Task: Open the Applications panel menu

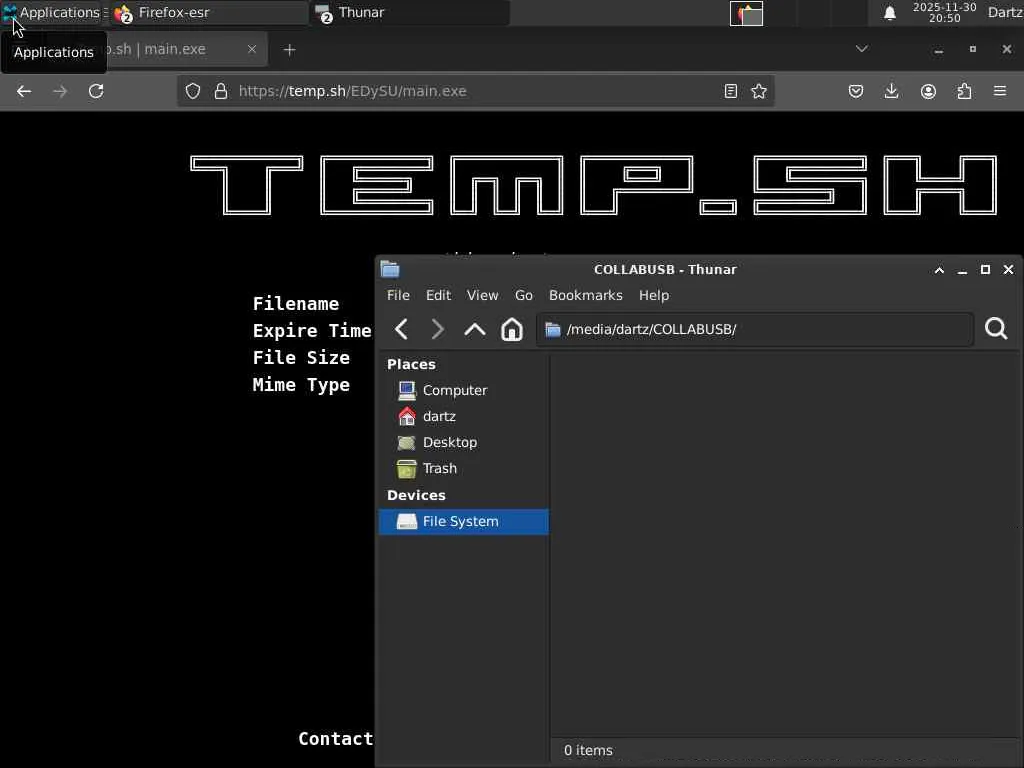Action: coord(54,12)
